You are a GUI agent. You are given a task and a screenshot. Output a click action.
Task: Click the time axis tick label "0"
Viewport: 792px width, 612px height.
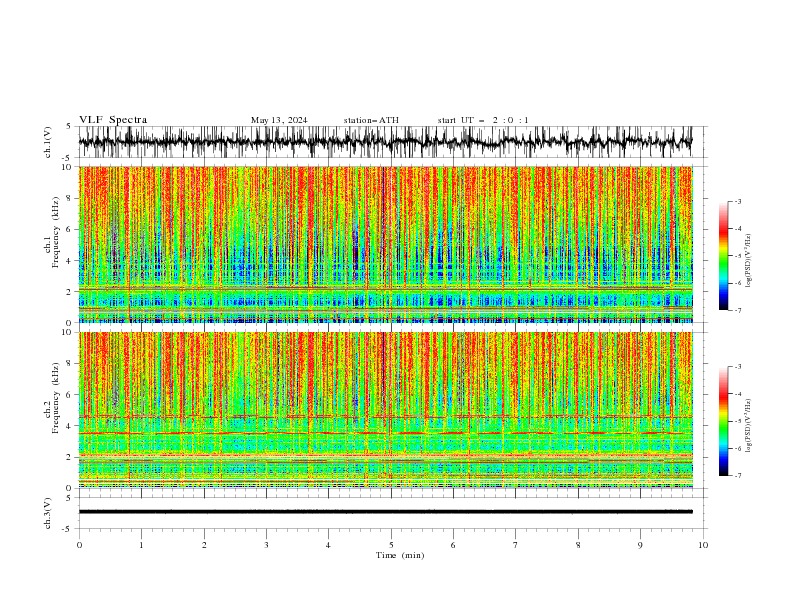[79, 545]
